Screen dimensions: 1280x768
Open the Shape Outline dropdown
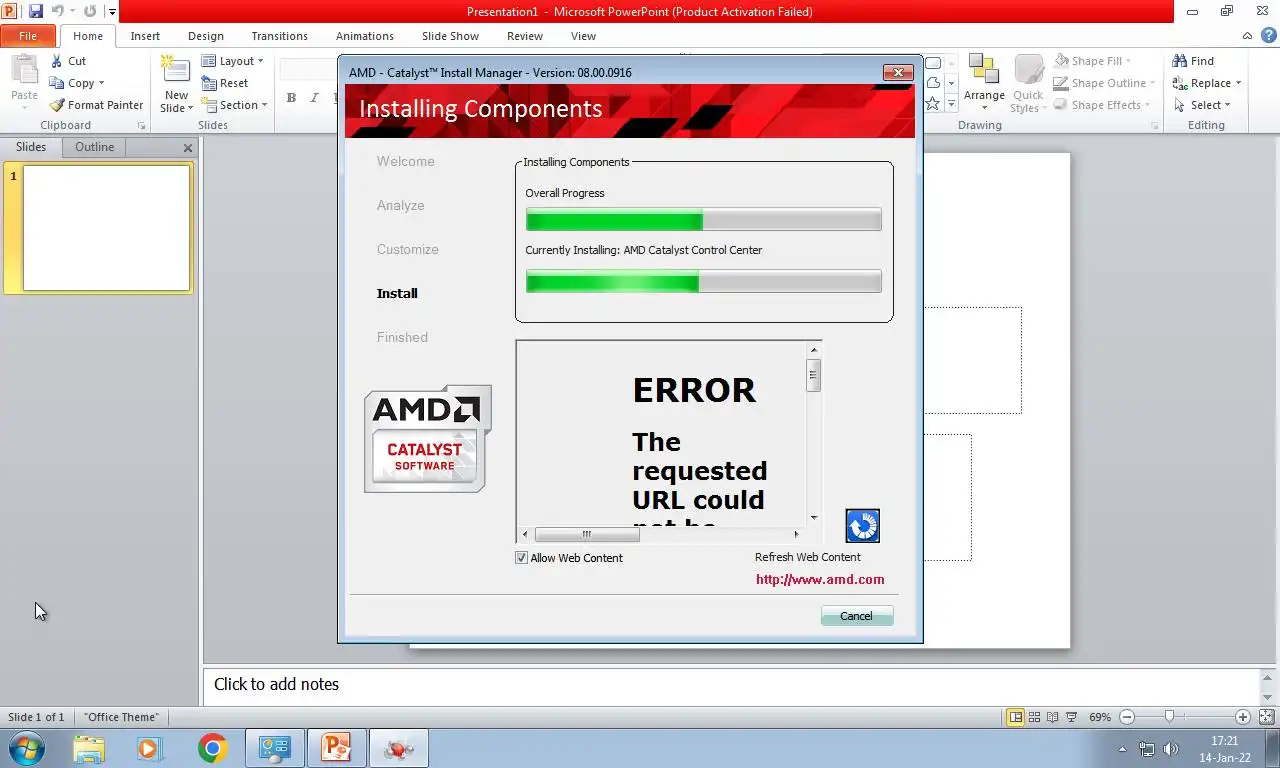point(1104,83)
